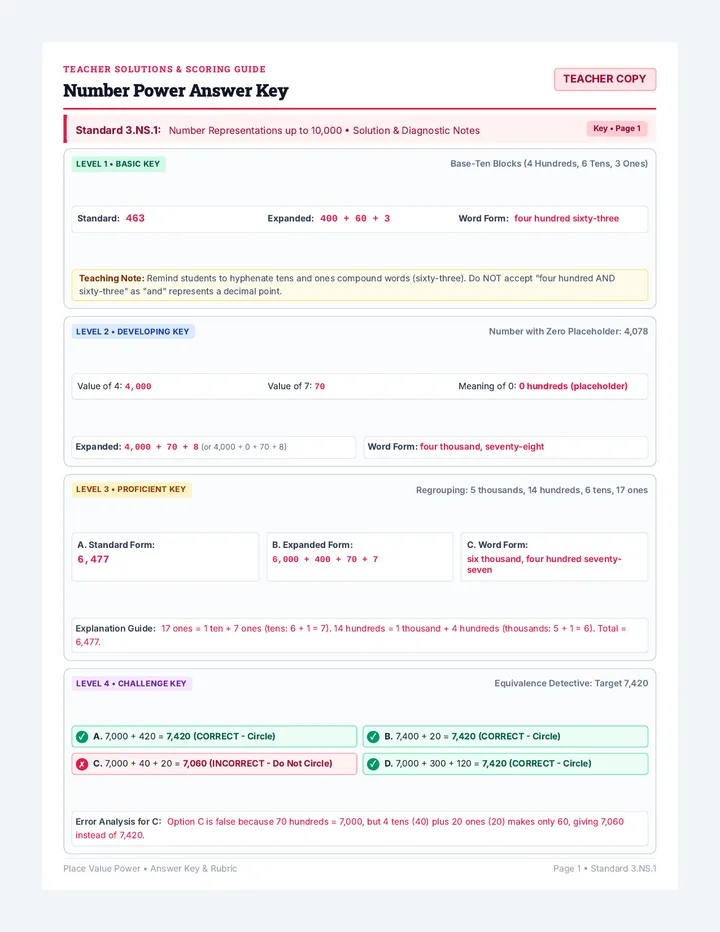Click the Explanation Guide box
Screen dimensions: 720x932
[360, 635]
